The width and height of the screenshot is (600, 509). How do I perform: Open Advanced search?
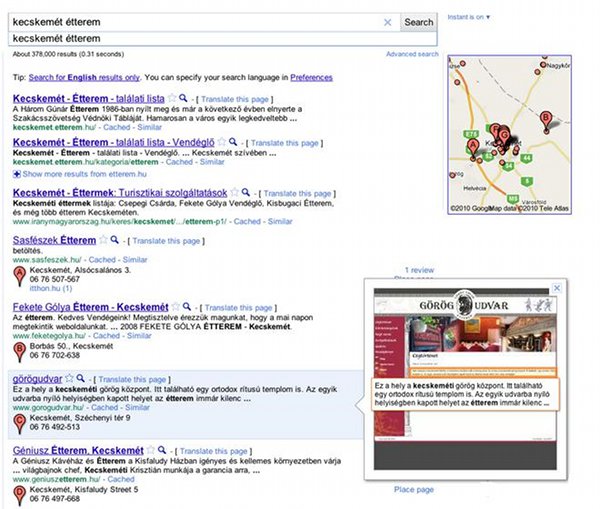pos(412,54)
